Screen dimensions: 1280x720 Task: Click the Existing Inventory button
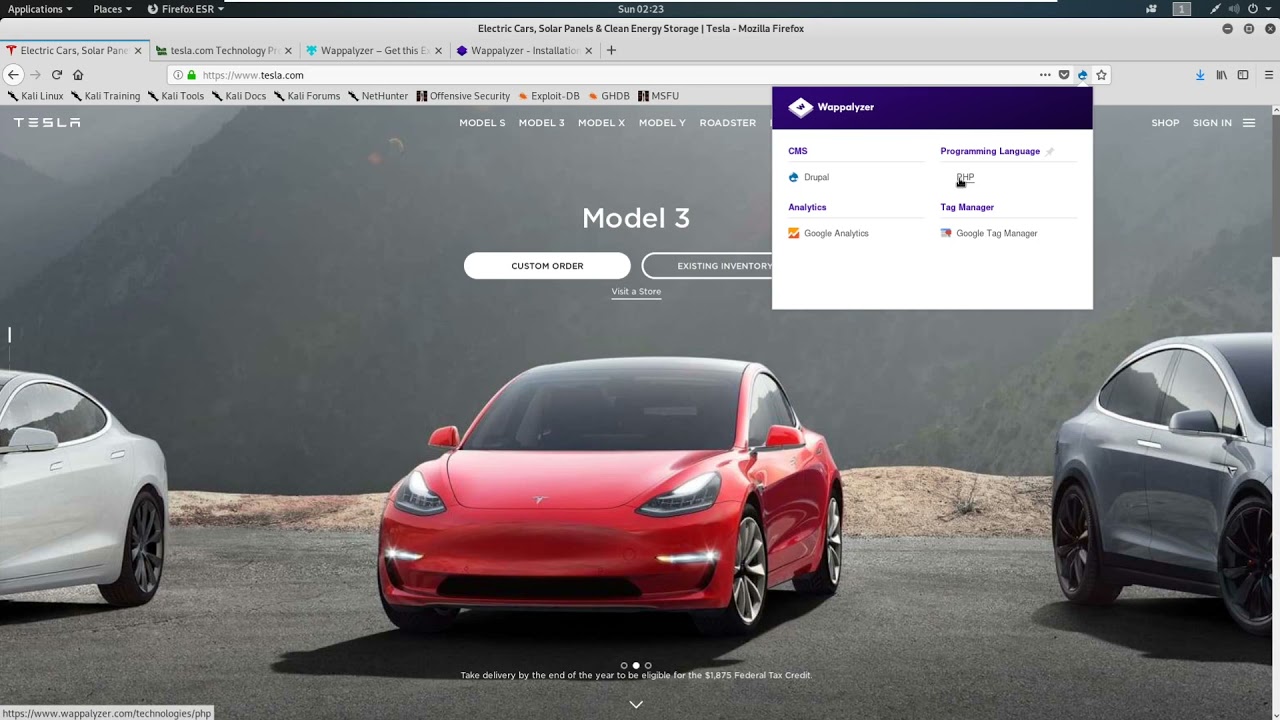click(707, 266)
